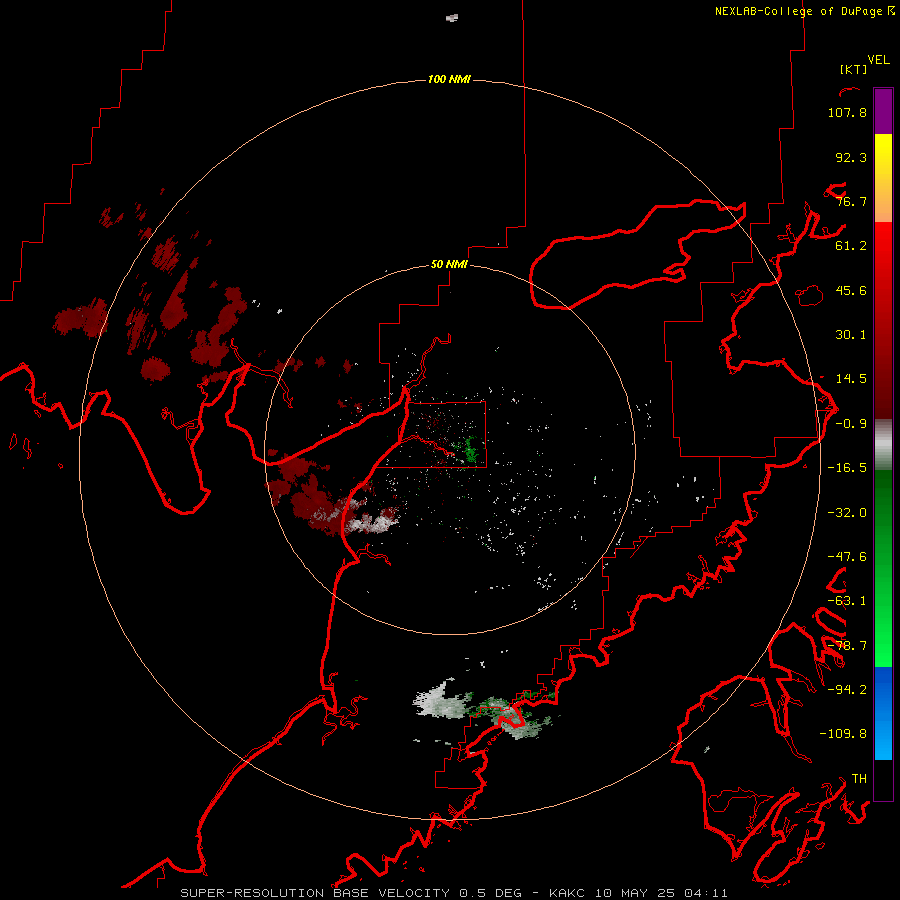
Task: Click the -109.8 value on the velocity scale
Action: (843, 734)
